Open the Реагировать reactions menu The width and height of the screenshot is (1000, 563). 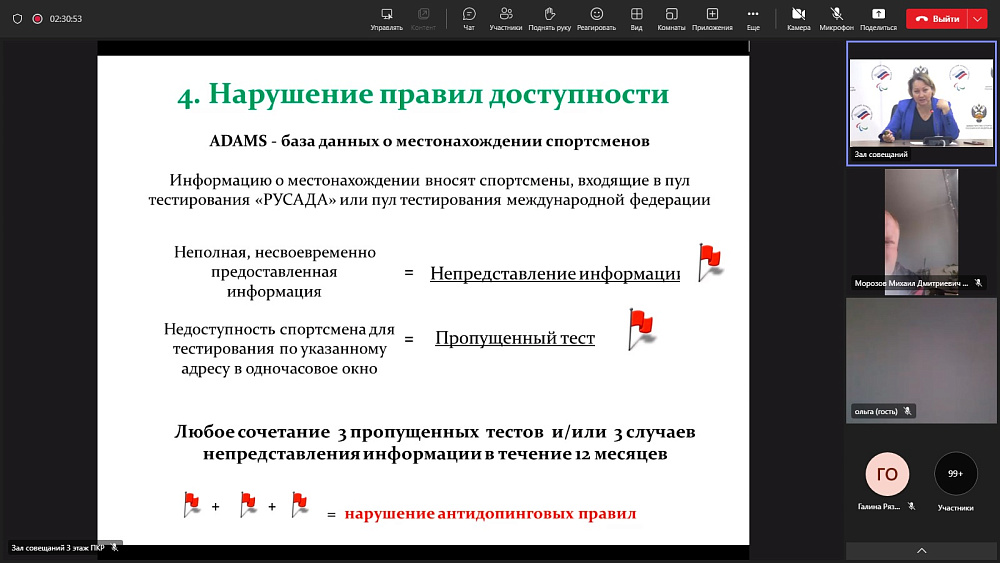coord(596,18)
